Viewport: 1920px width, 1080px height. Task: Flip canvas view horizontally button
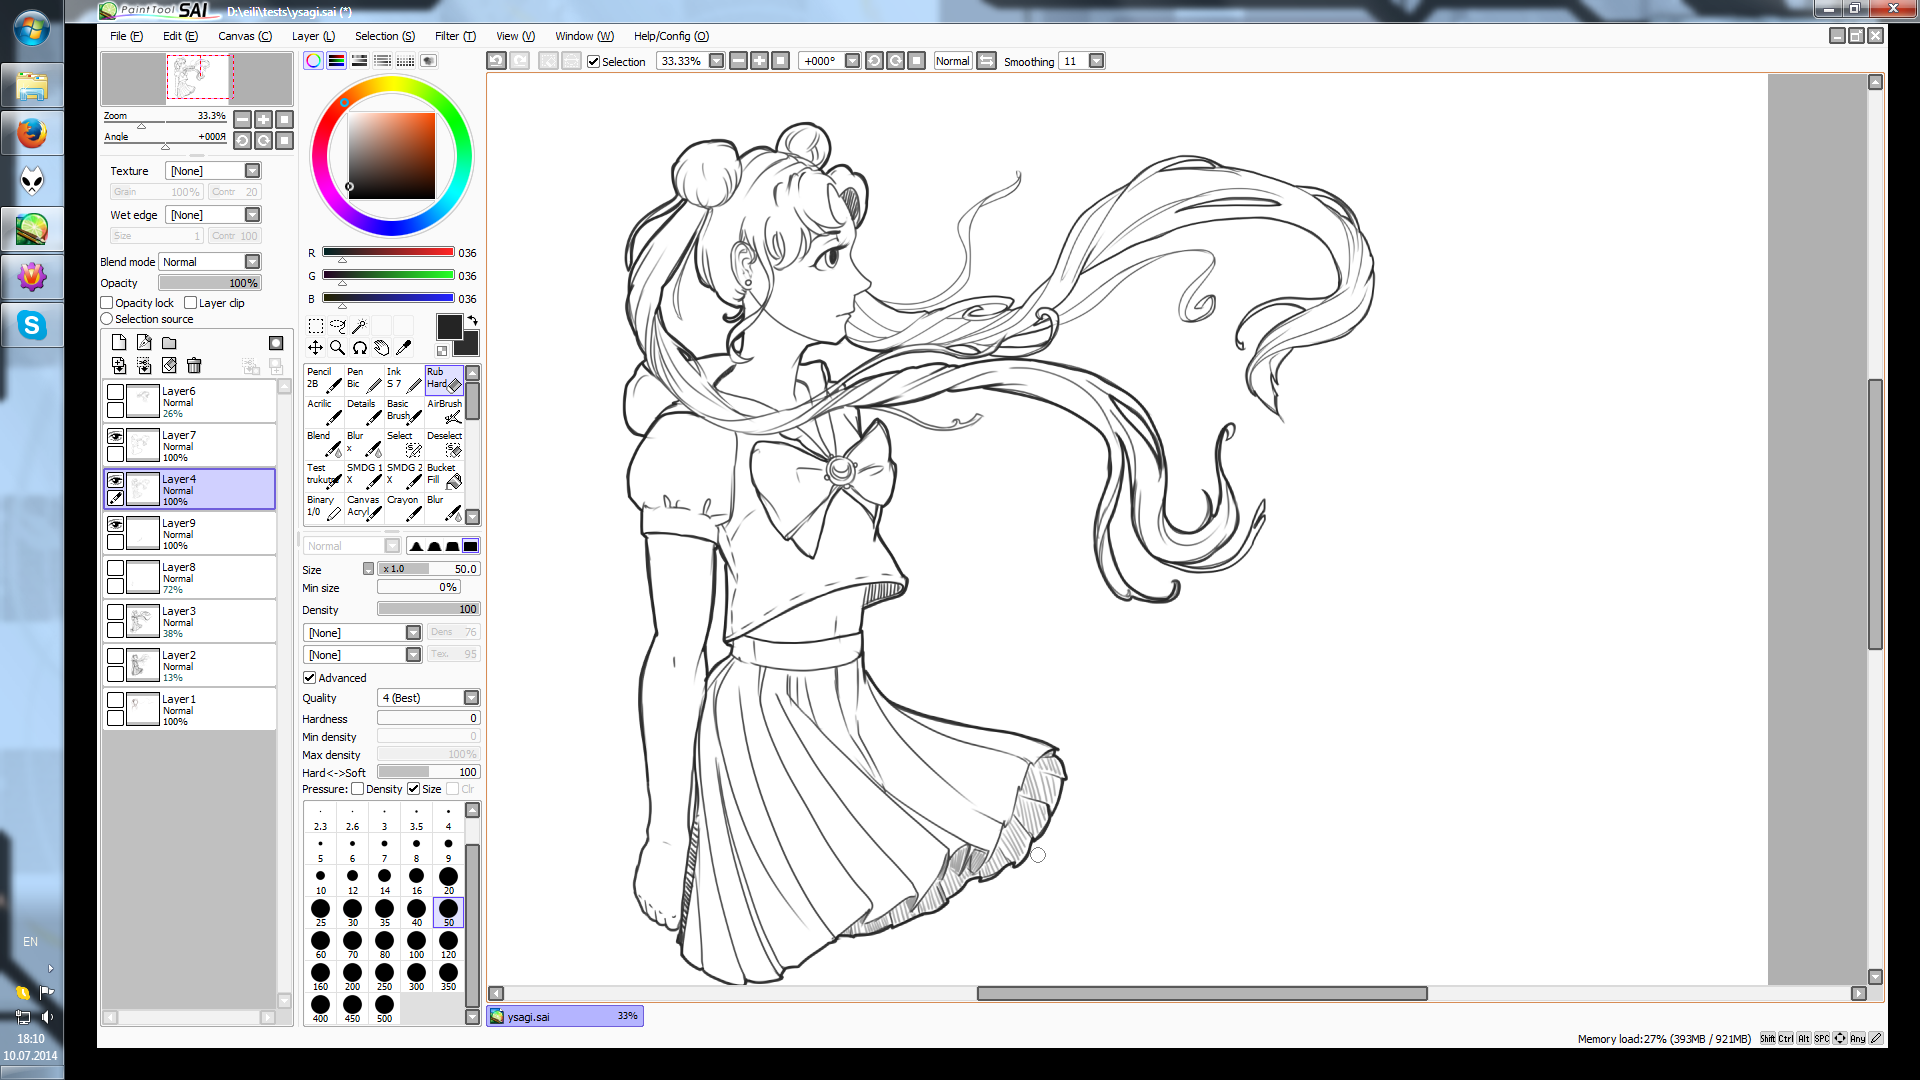point(986,61)
